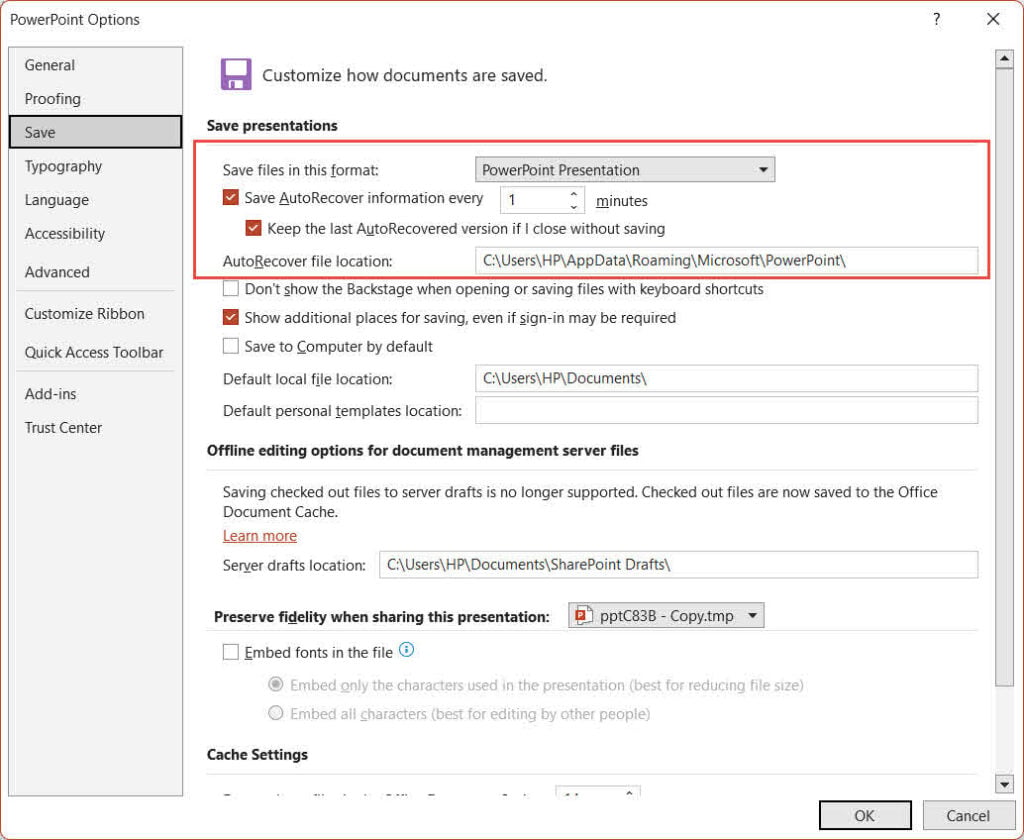Click the AutoRecover minutes number field
Screen dimensions: 1024x840
[534, 200]
